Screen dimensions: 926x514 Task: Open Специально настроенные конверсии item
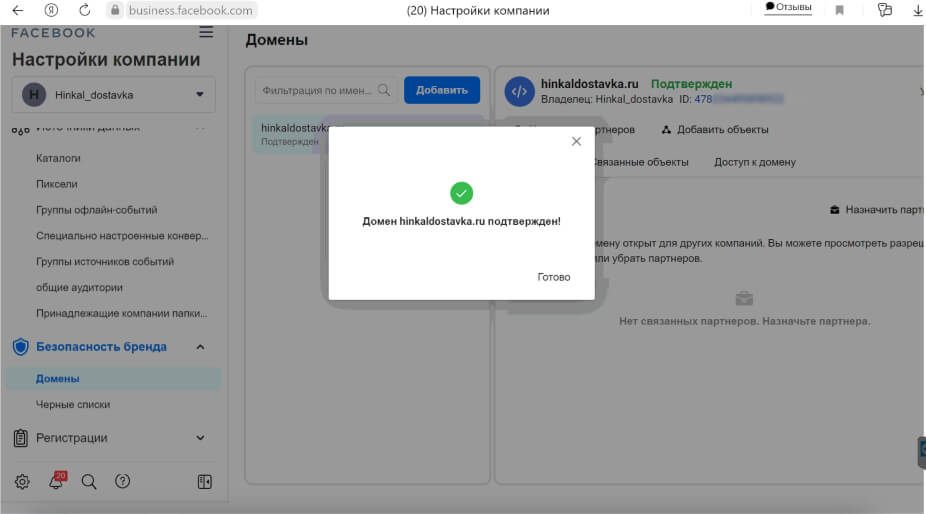(x=122, y=236)
